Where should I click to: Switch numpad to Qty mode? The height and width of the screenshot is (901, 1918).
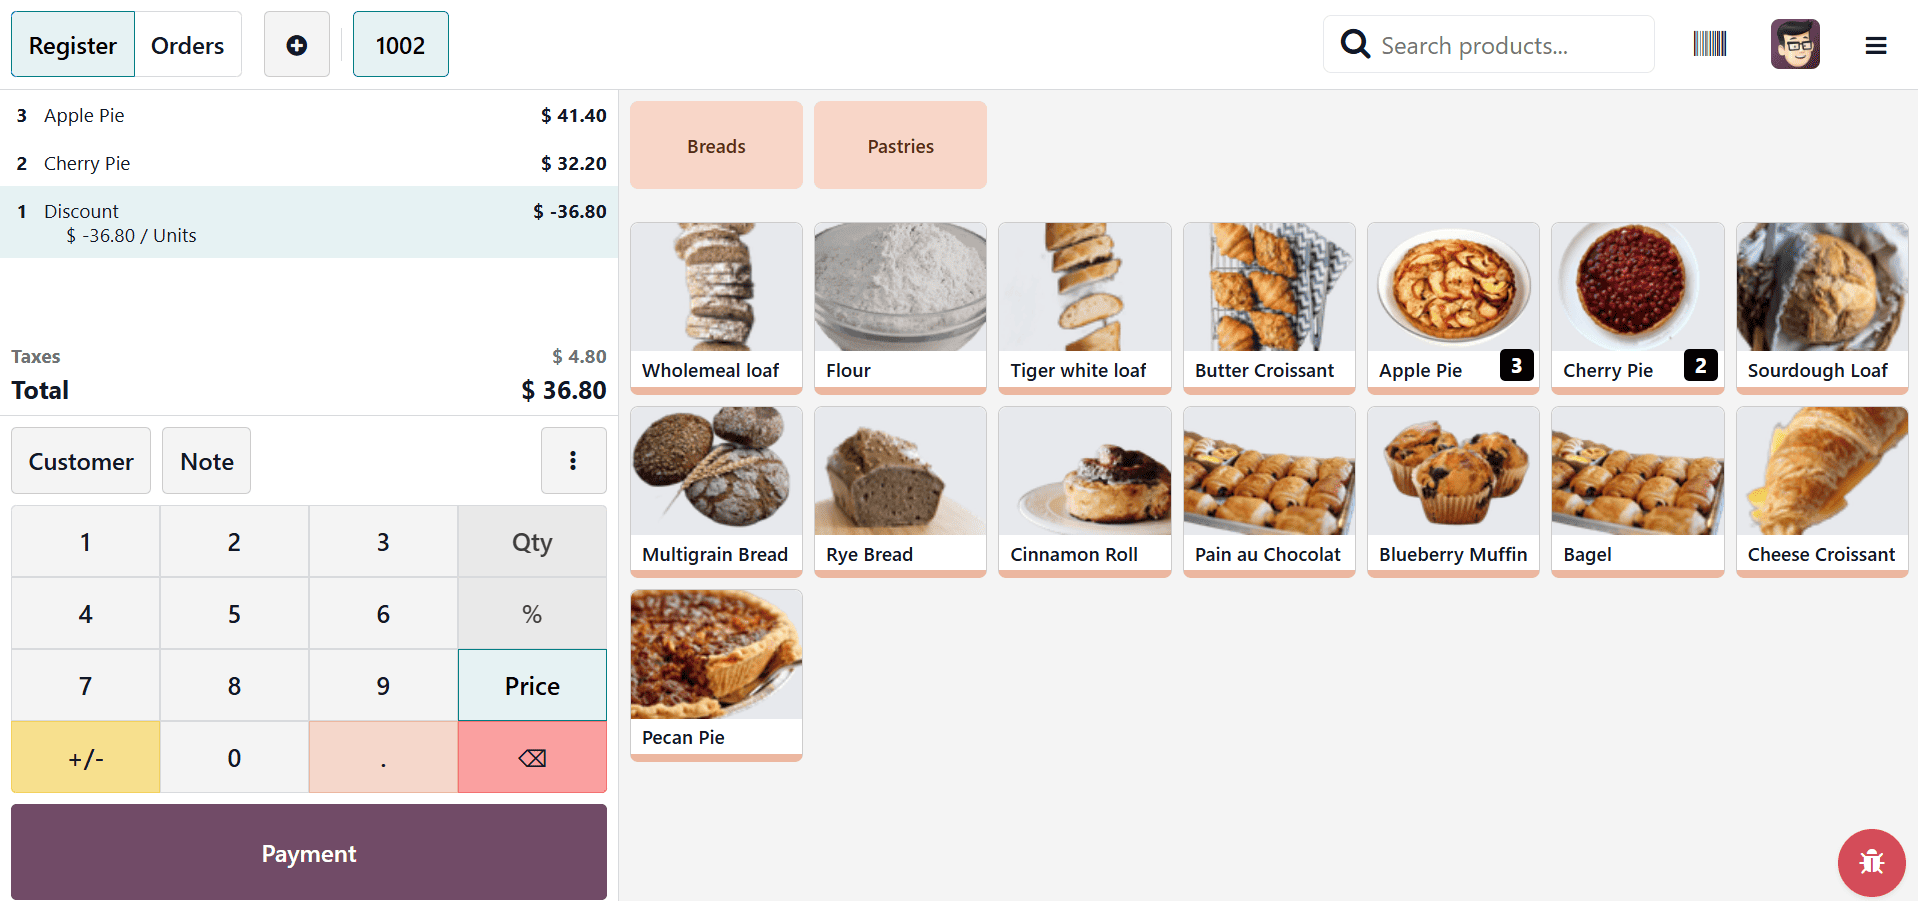point(531,541)
